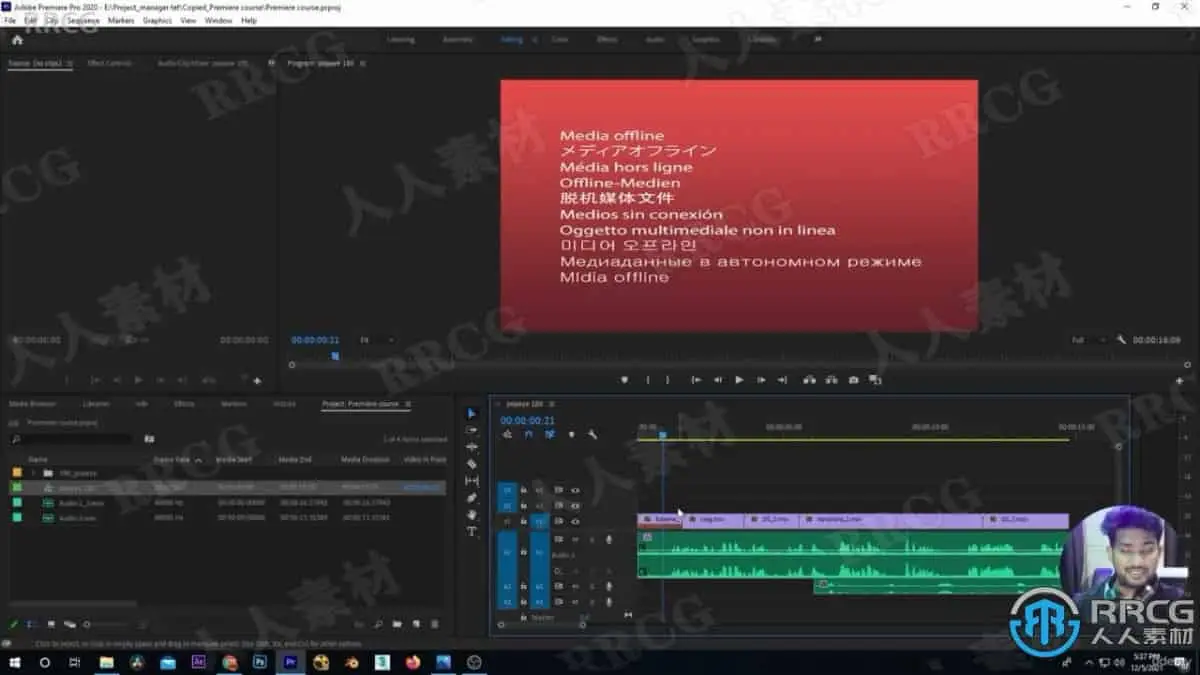Click the New Bin folder icon
Viewport: 1200px width, 675px height.
point(397,623)
